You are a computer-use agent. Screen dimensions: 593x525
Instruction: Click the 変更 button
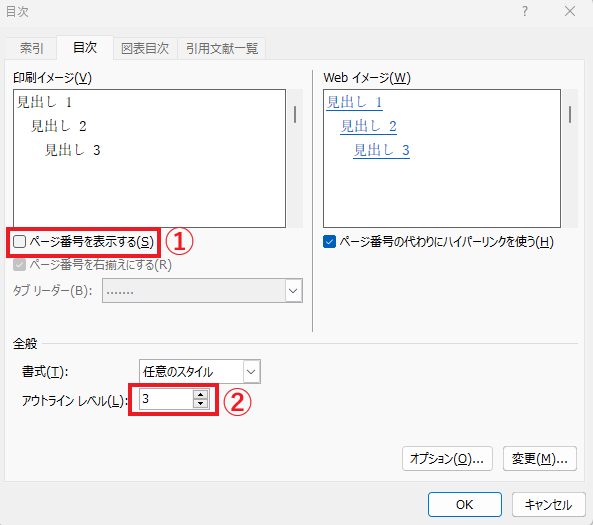coord(540,458)
